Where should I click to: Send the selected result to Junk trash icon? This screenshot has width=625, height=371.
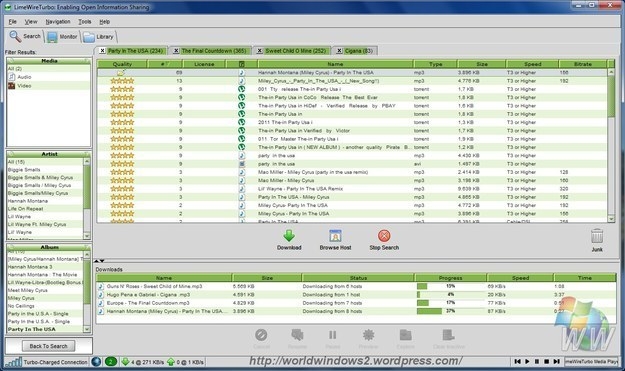(x=597, y=236)
